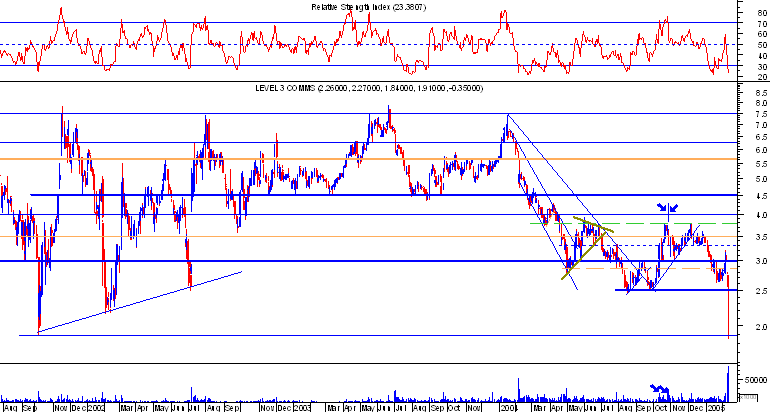Click the 4.5 price axis label
The image size is (770, 412).
click(762, 196)
